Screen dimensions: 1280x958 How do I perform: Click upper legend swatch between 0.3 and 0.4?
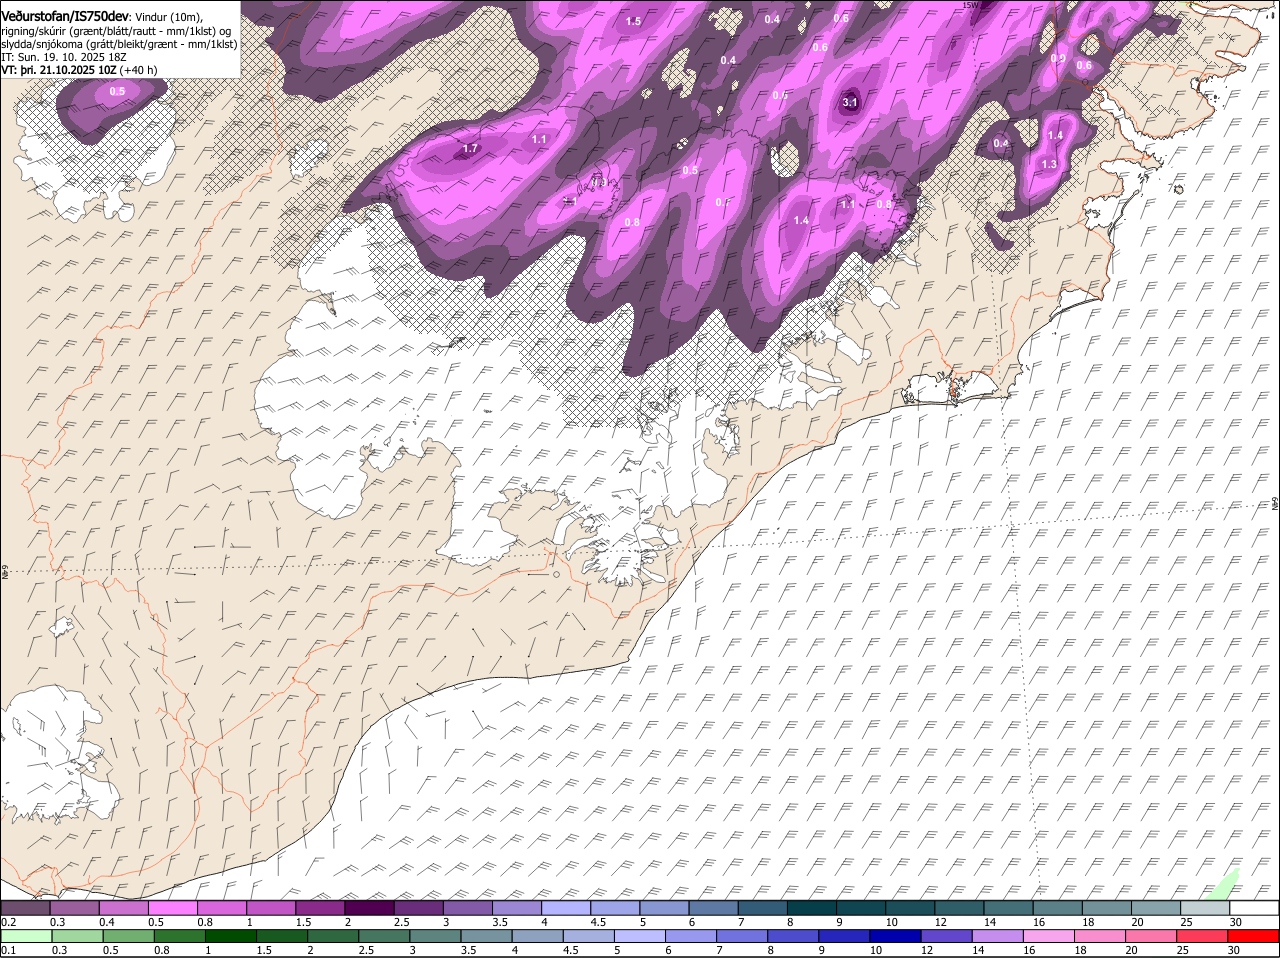(x=74, y=907)
